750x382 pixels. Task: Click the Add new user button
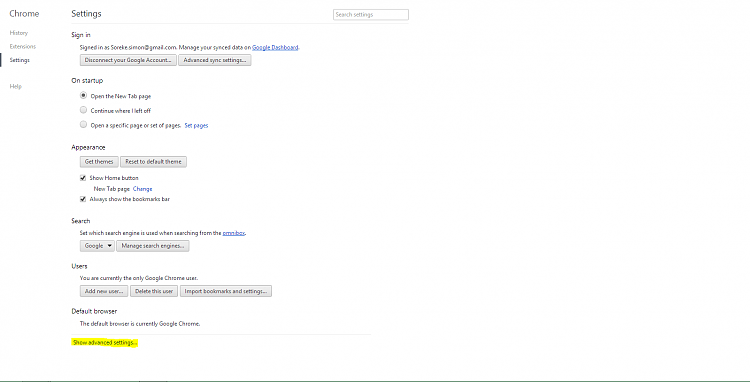[104, 291]
